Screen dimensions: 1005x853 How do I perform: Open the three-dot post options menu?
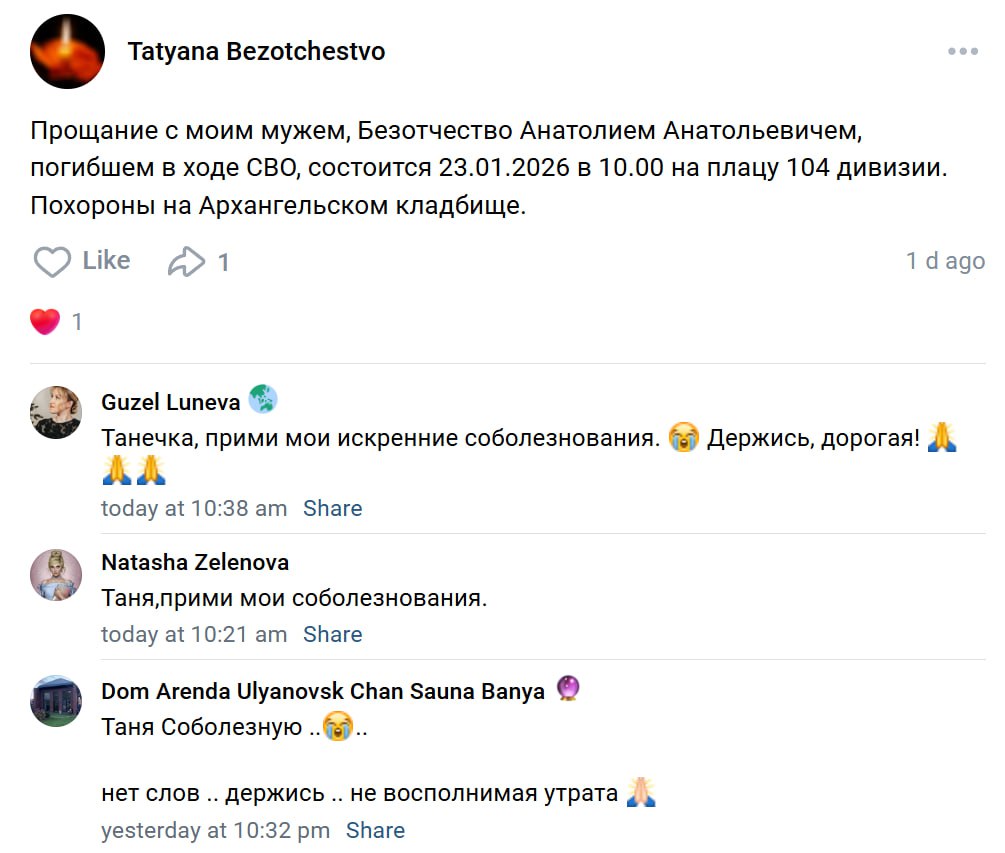963,52
